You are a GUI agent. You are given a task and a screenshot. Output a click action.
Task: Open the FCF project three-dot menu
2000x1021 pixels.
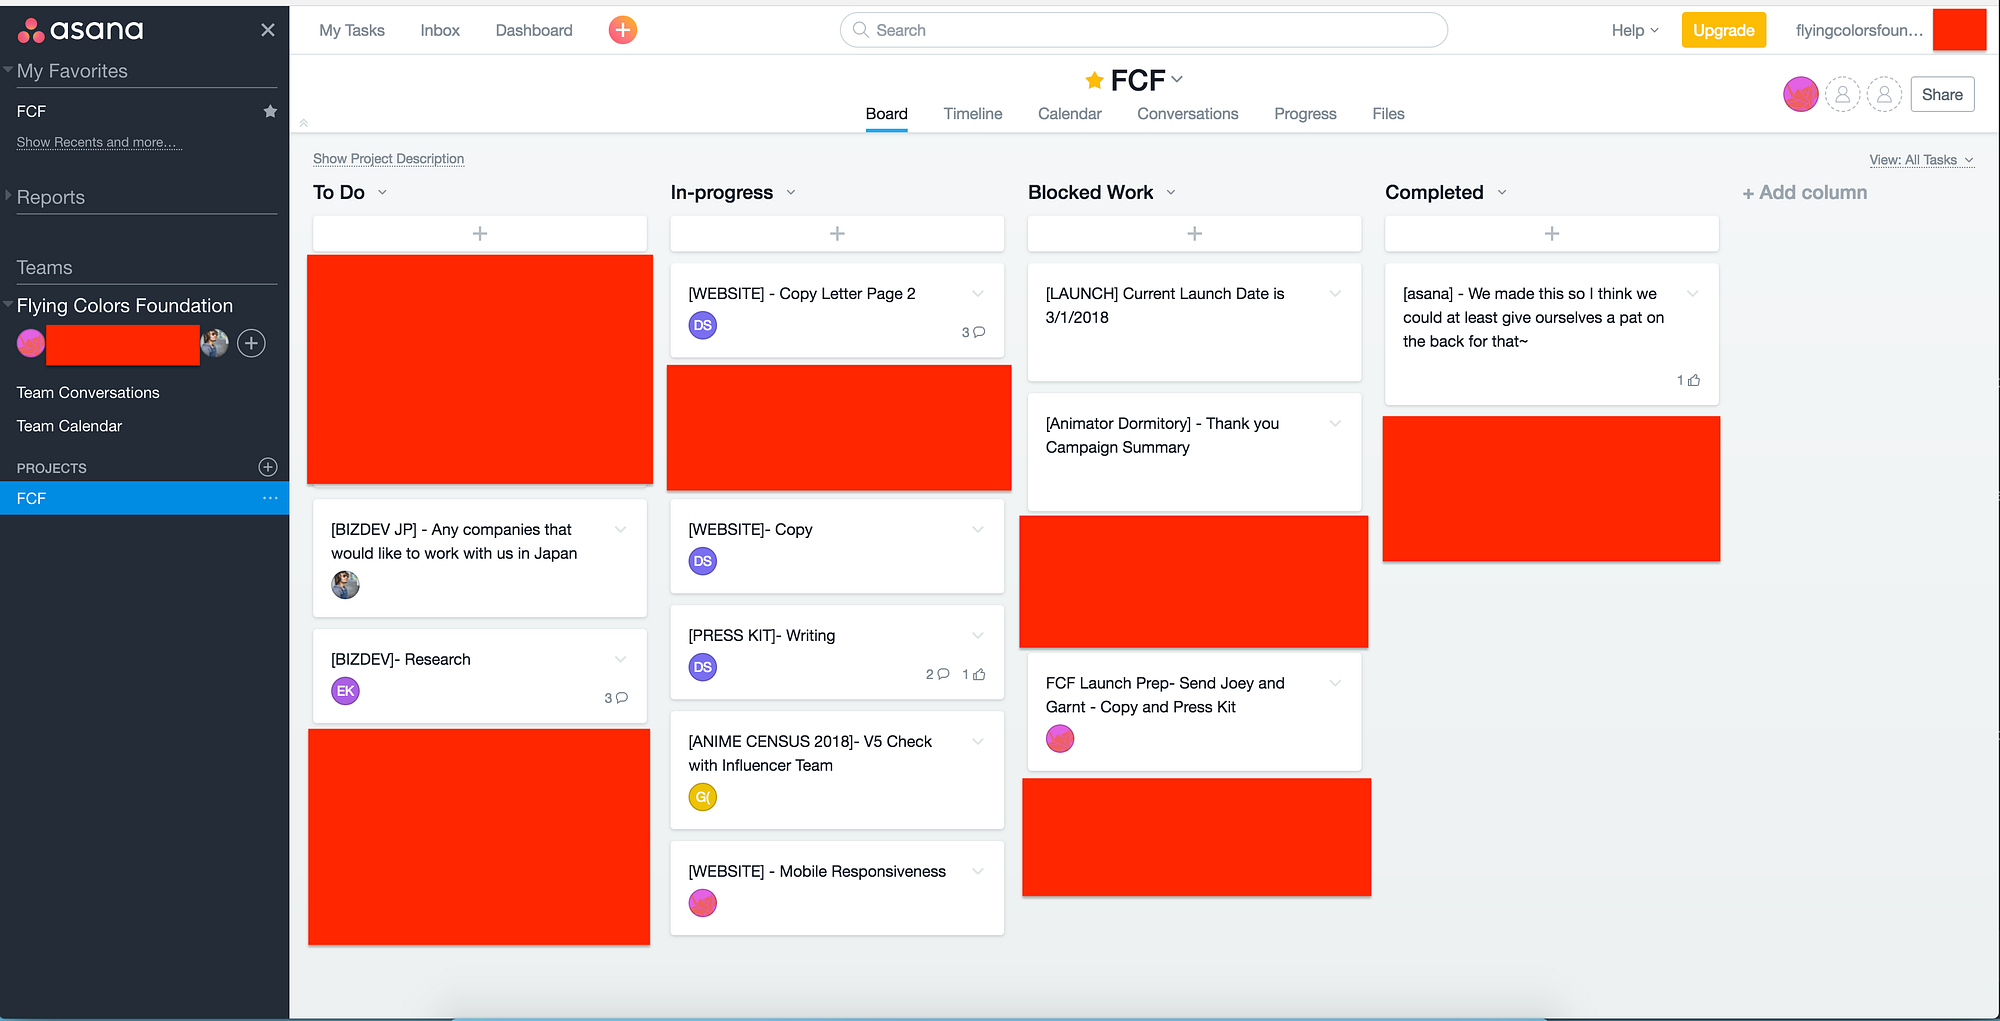point(270,498)
